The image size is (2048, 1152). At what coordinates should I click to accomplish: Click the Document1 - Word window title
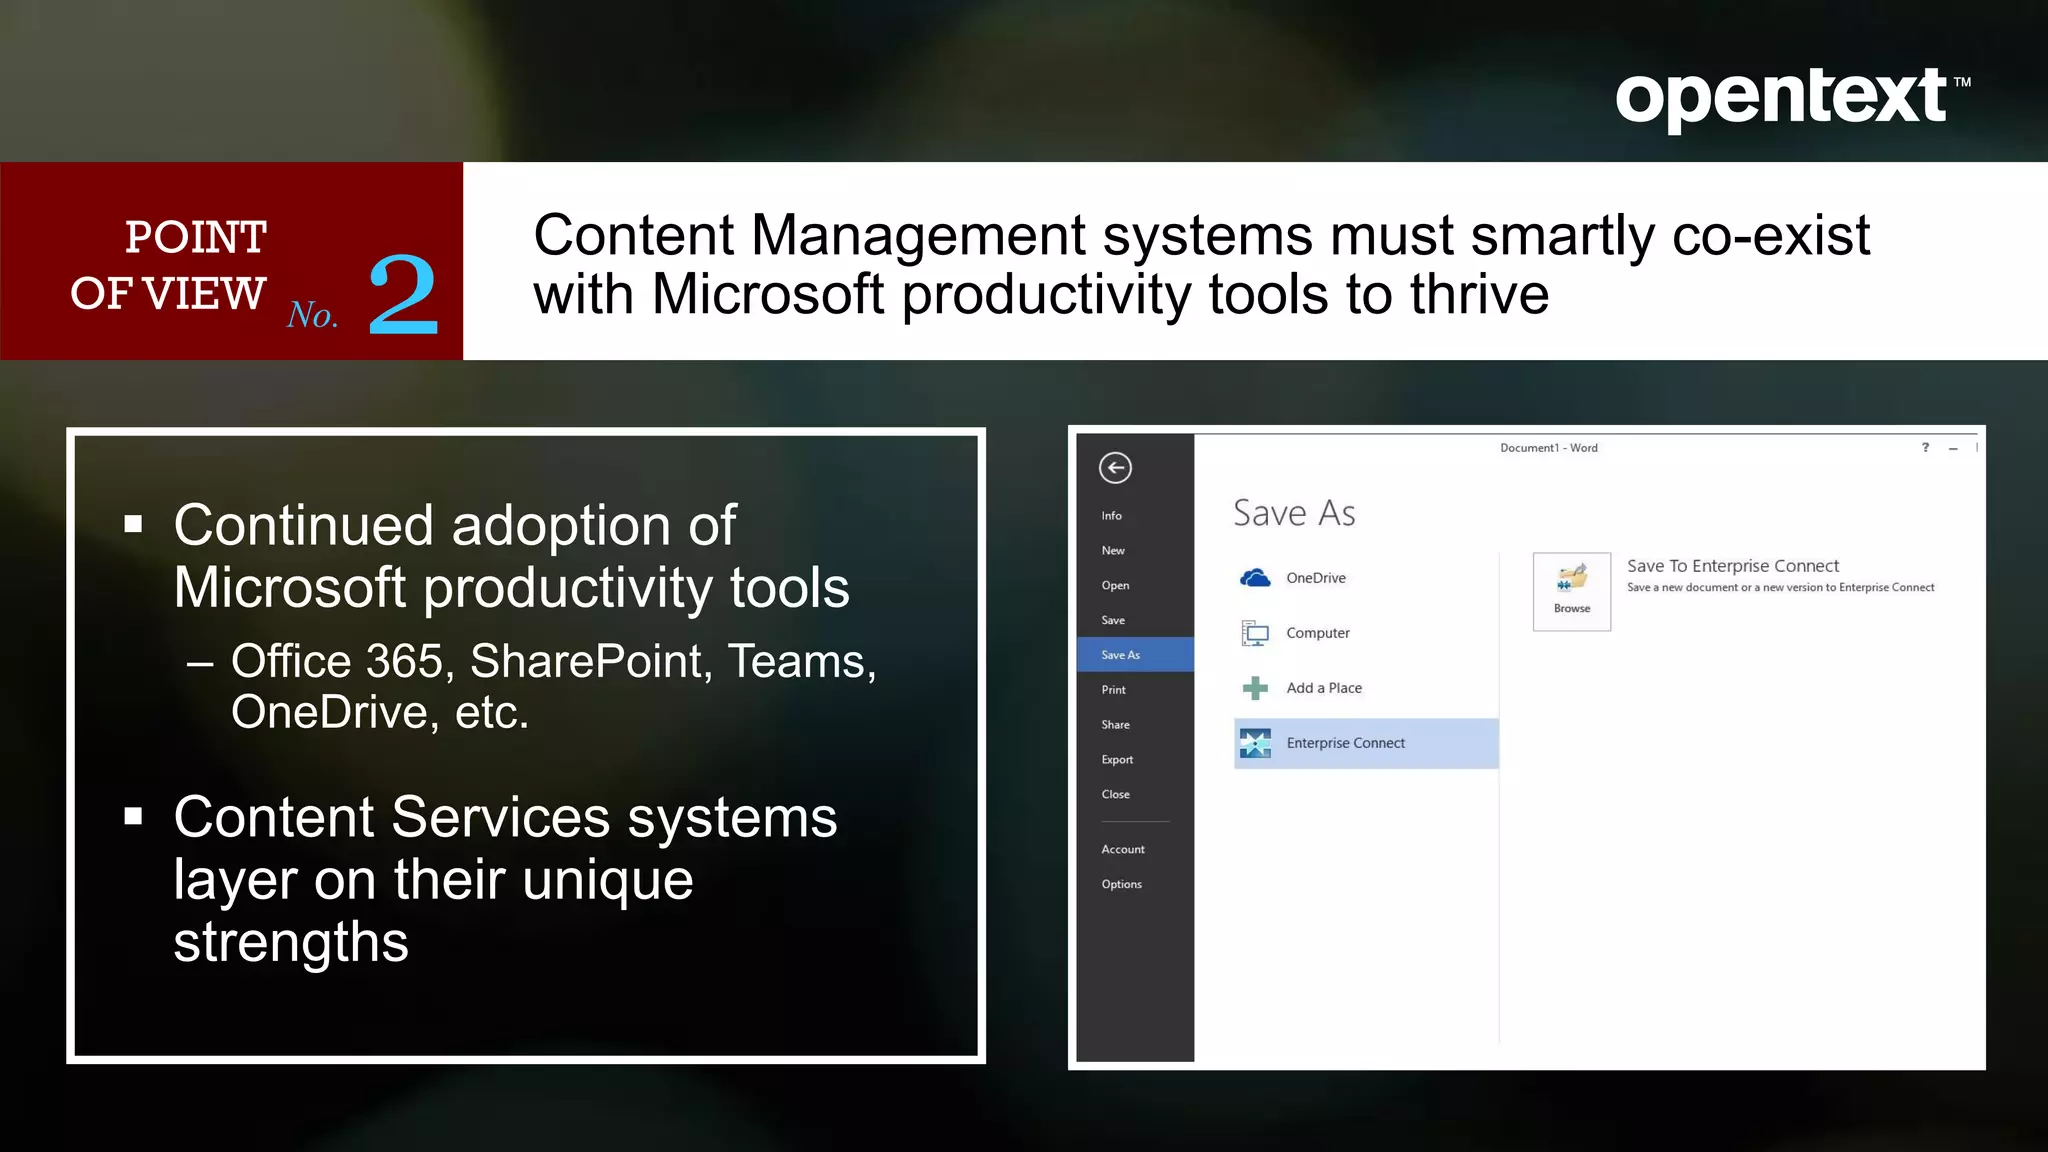click(1549, 448)
